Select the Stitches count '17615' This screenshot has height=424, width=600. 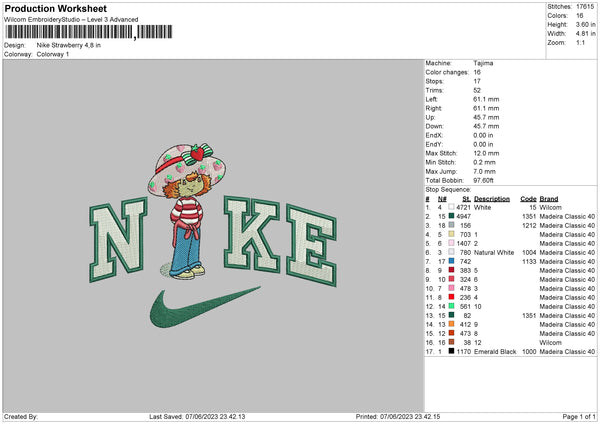pos(585,7)
